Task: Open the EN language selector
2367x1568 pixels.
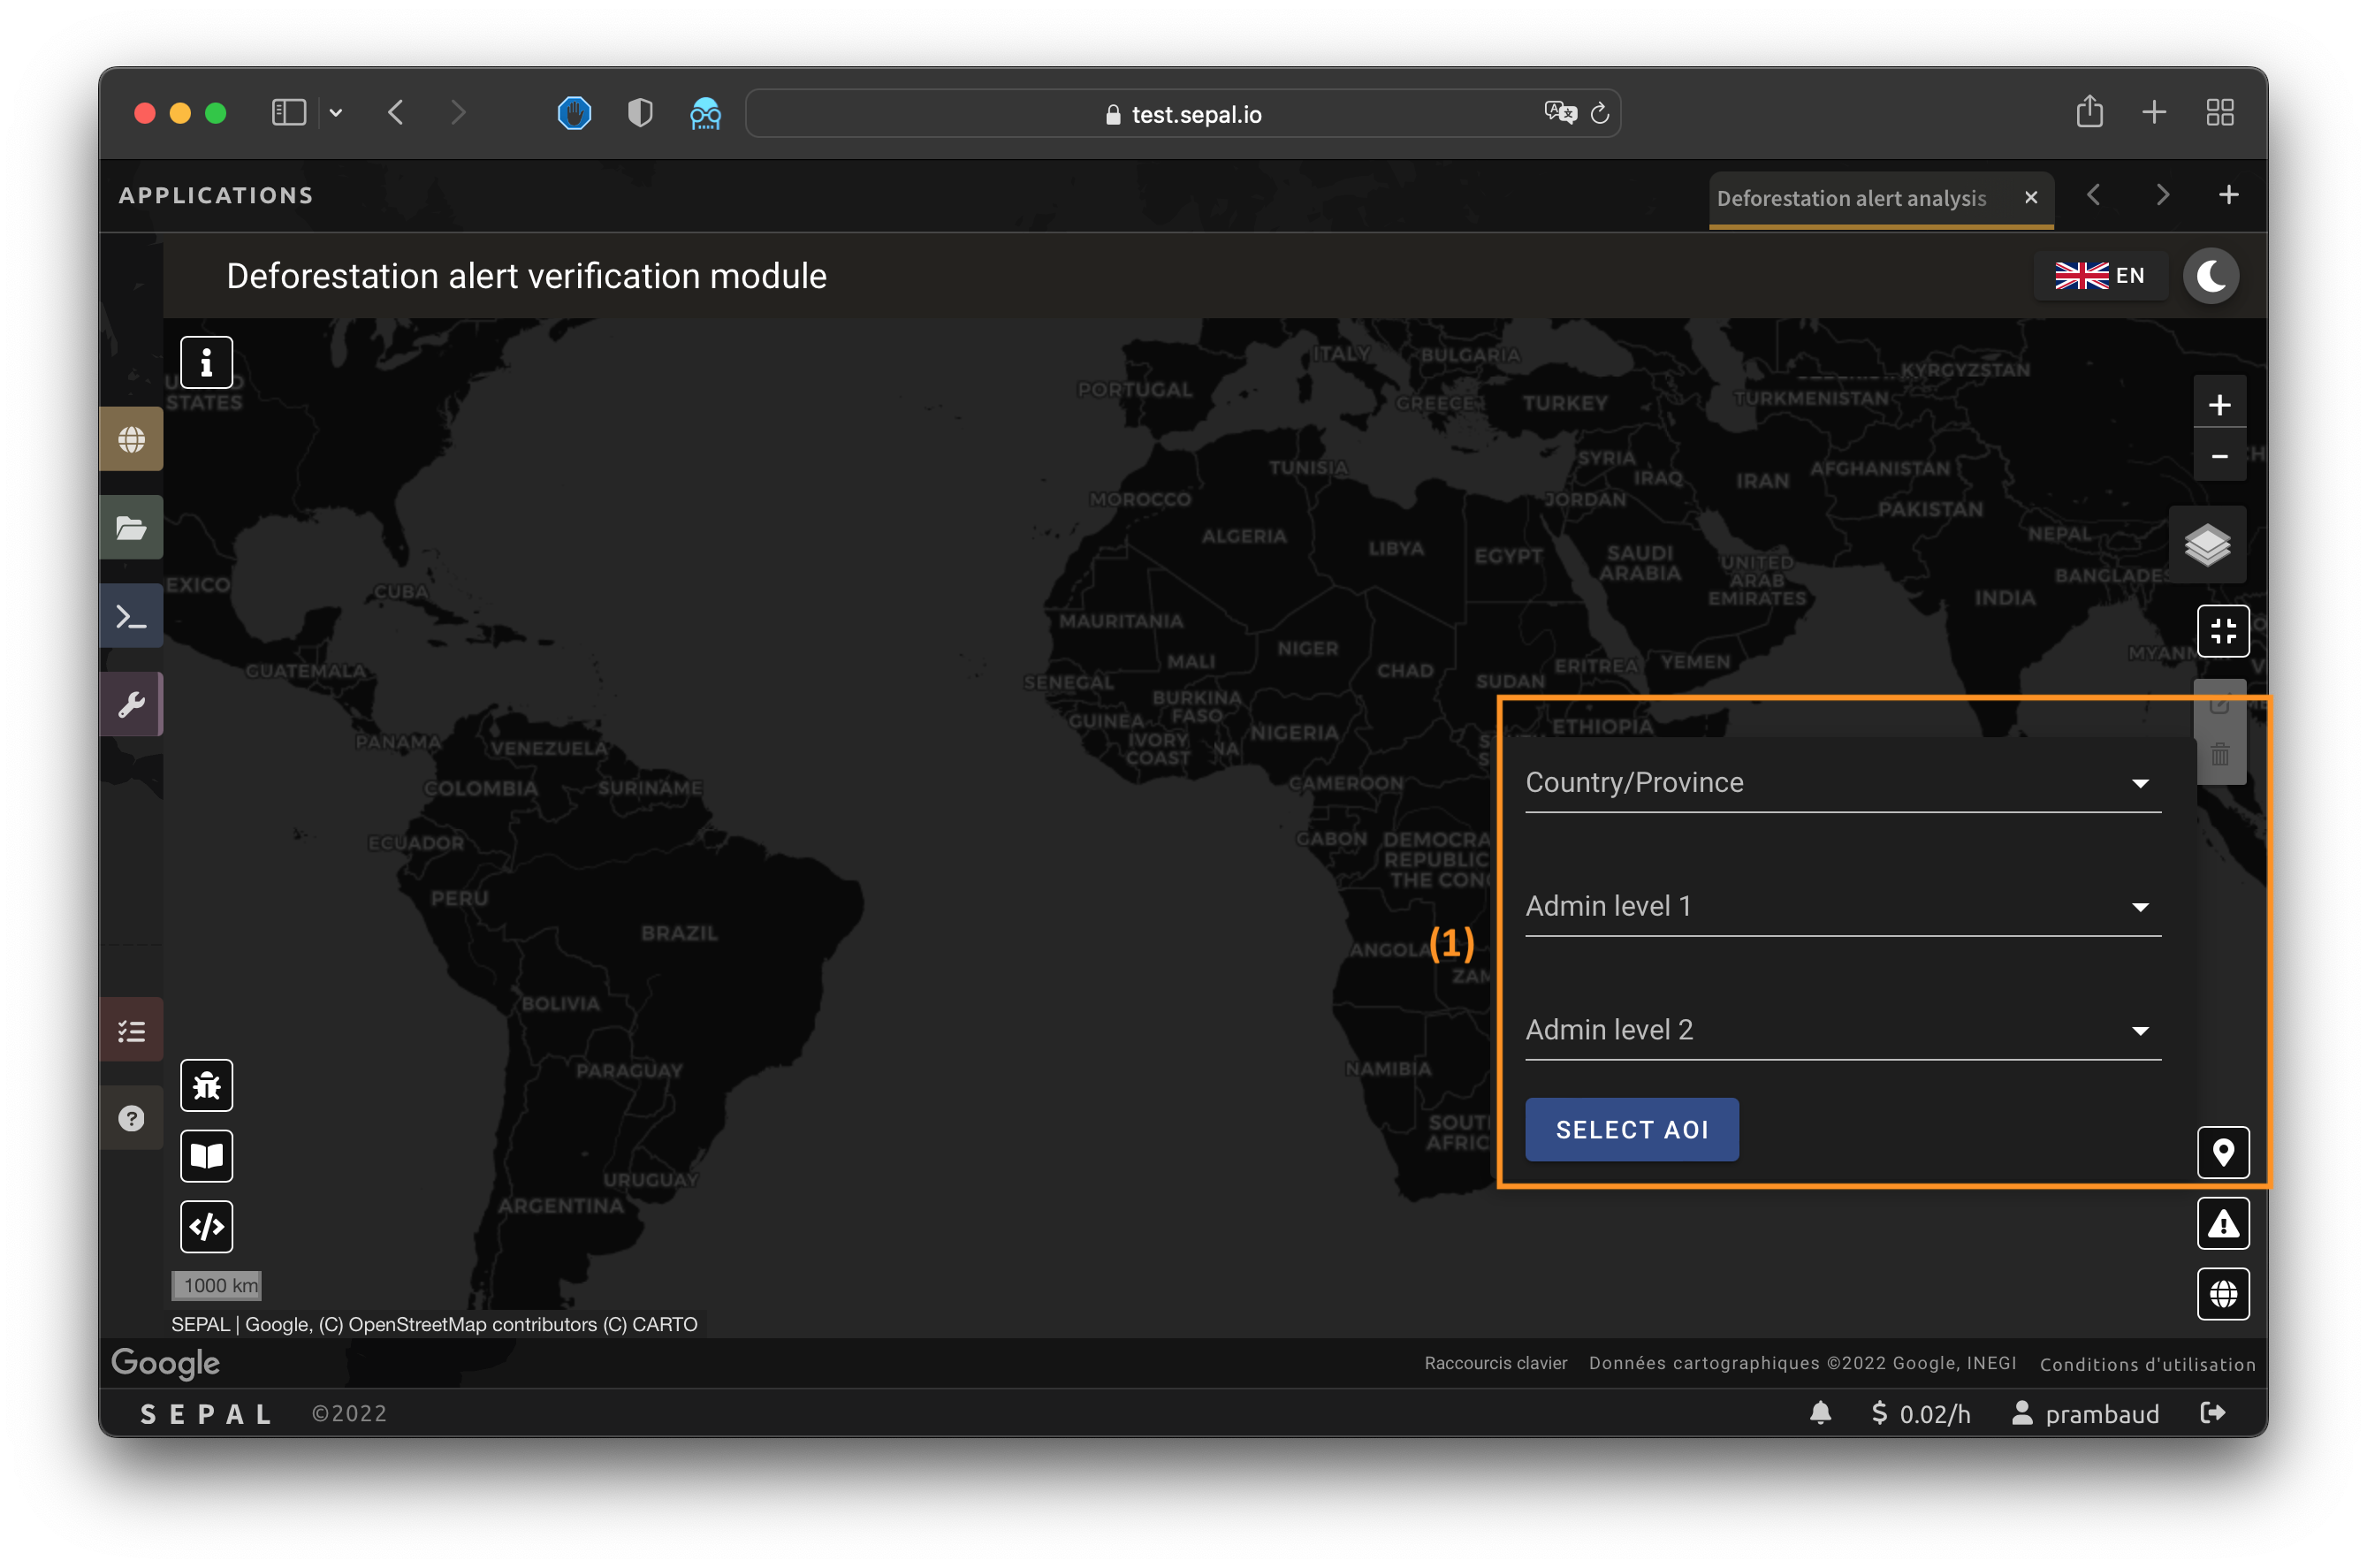Action: 2099,276
